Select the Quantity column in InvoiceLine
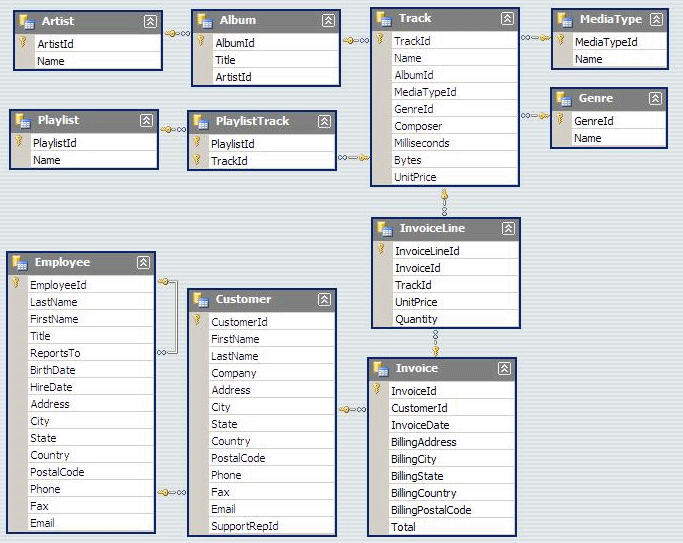The width and height of the screenshot is (683, 543). [456, 319]
